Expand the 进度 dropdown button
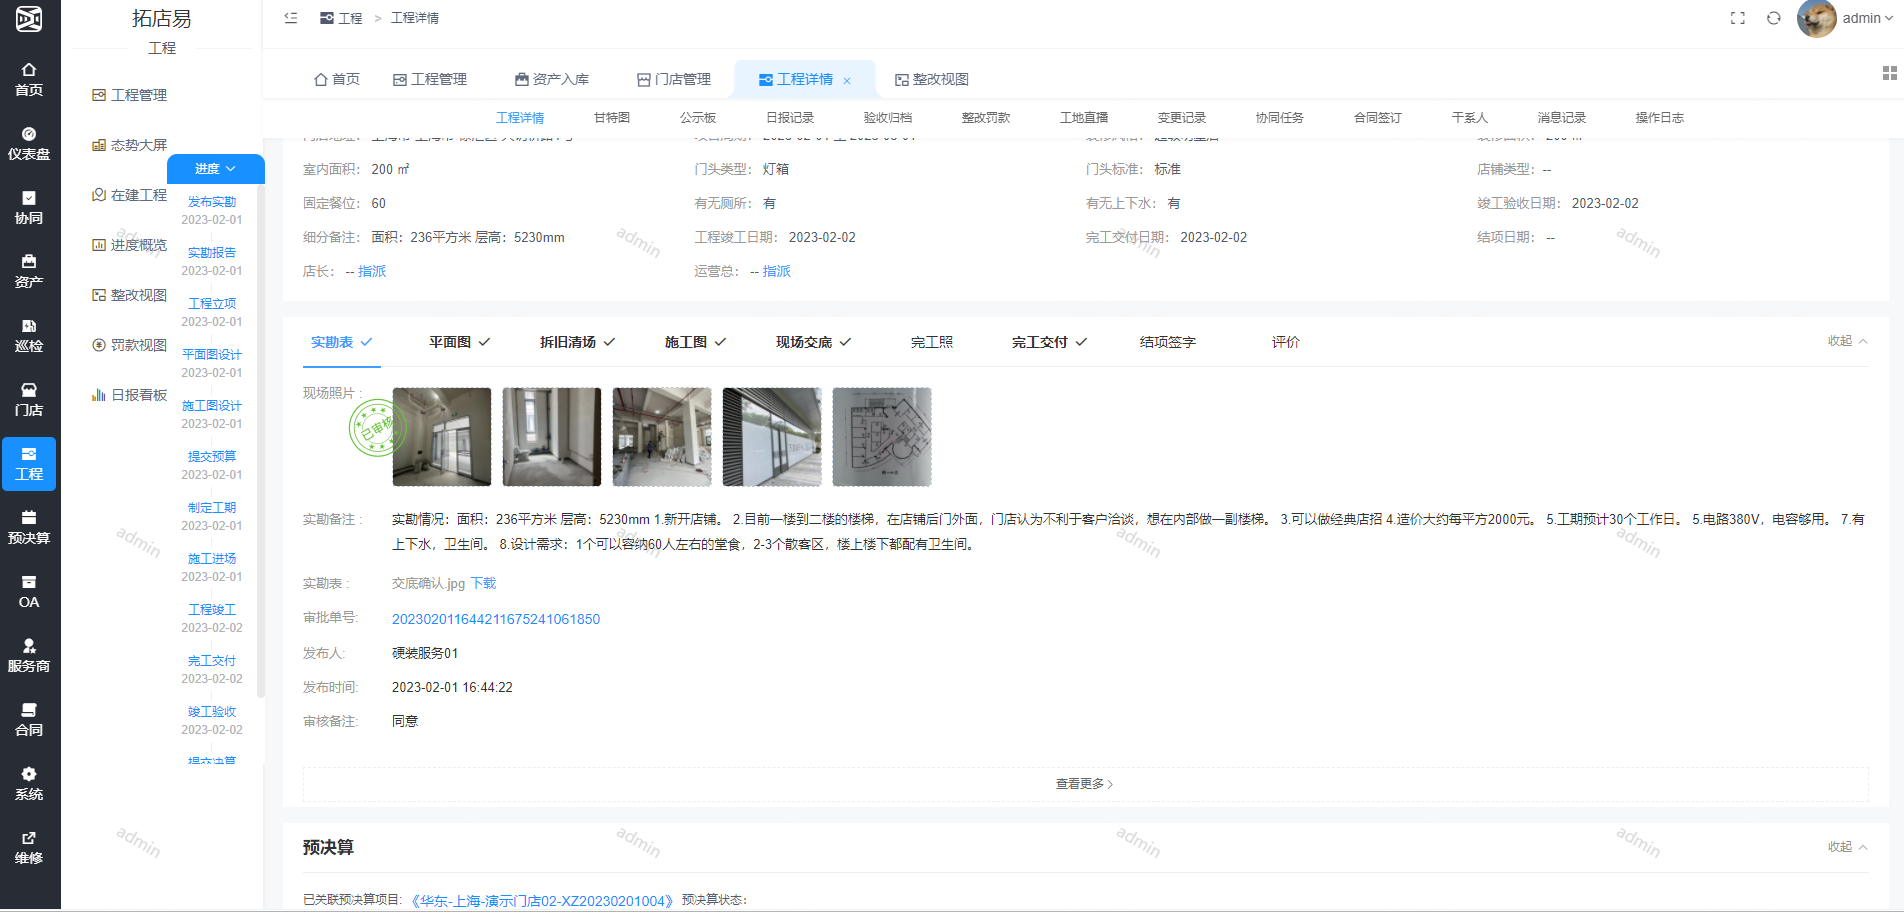Screen dimensions: 1904x913 pyautogui.click(x=215, y=169)
